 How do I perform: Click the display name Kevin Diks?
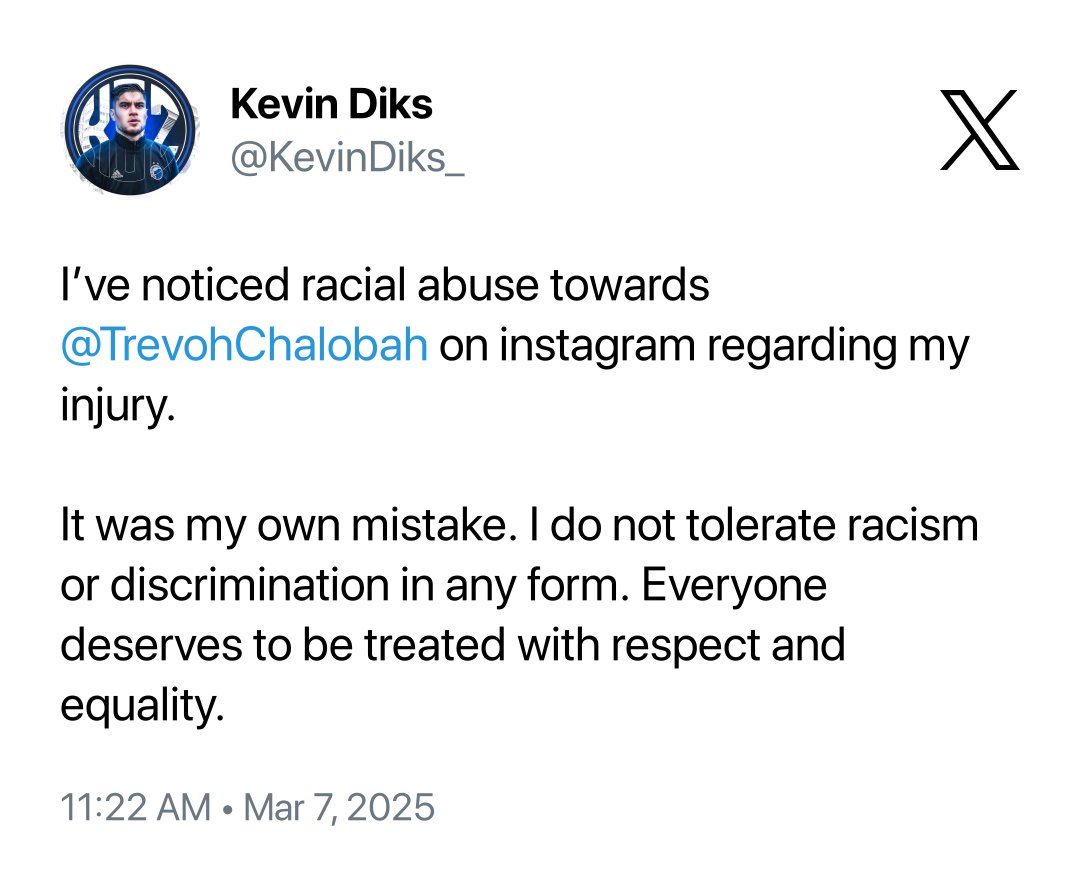(331, 105)
